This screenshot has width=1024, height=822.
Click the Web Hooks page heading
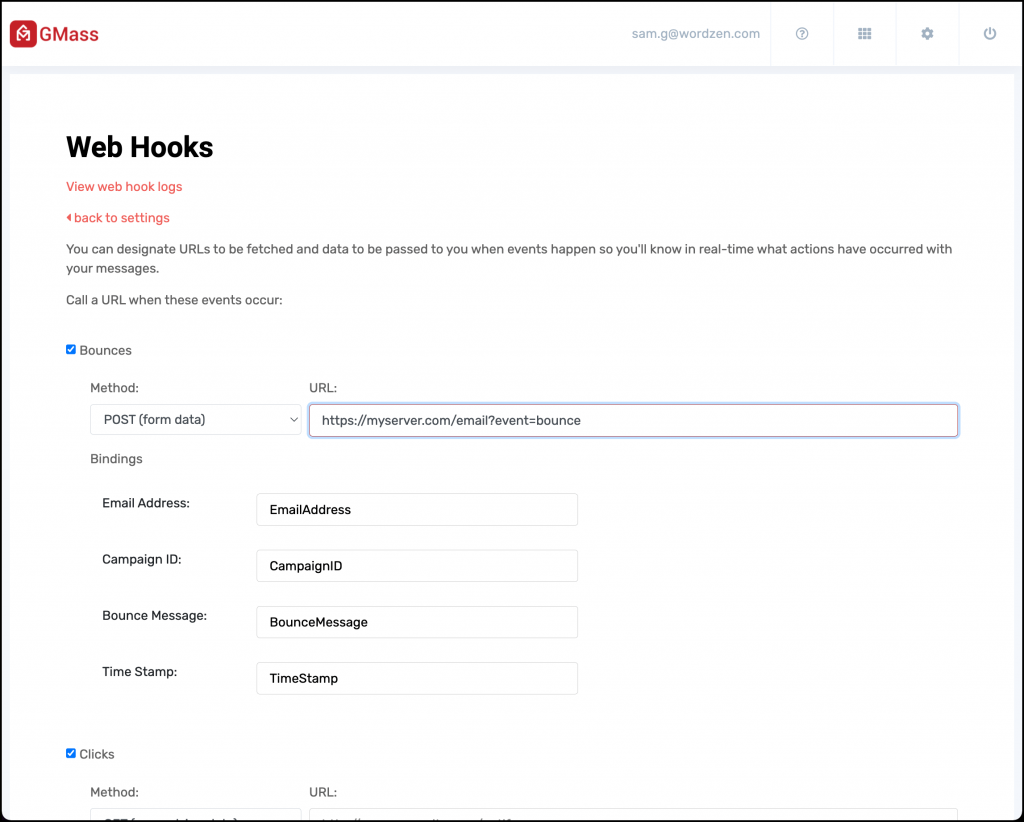coord(139,147)
